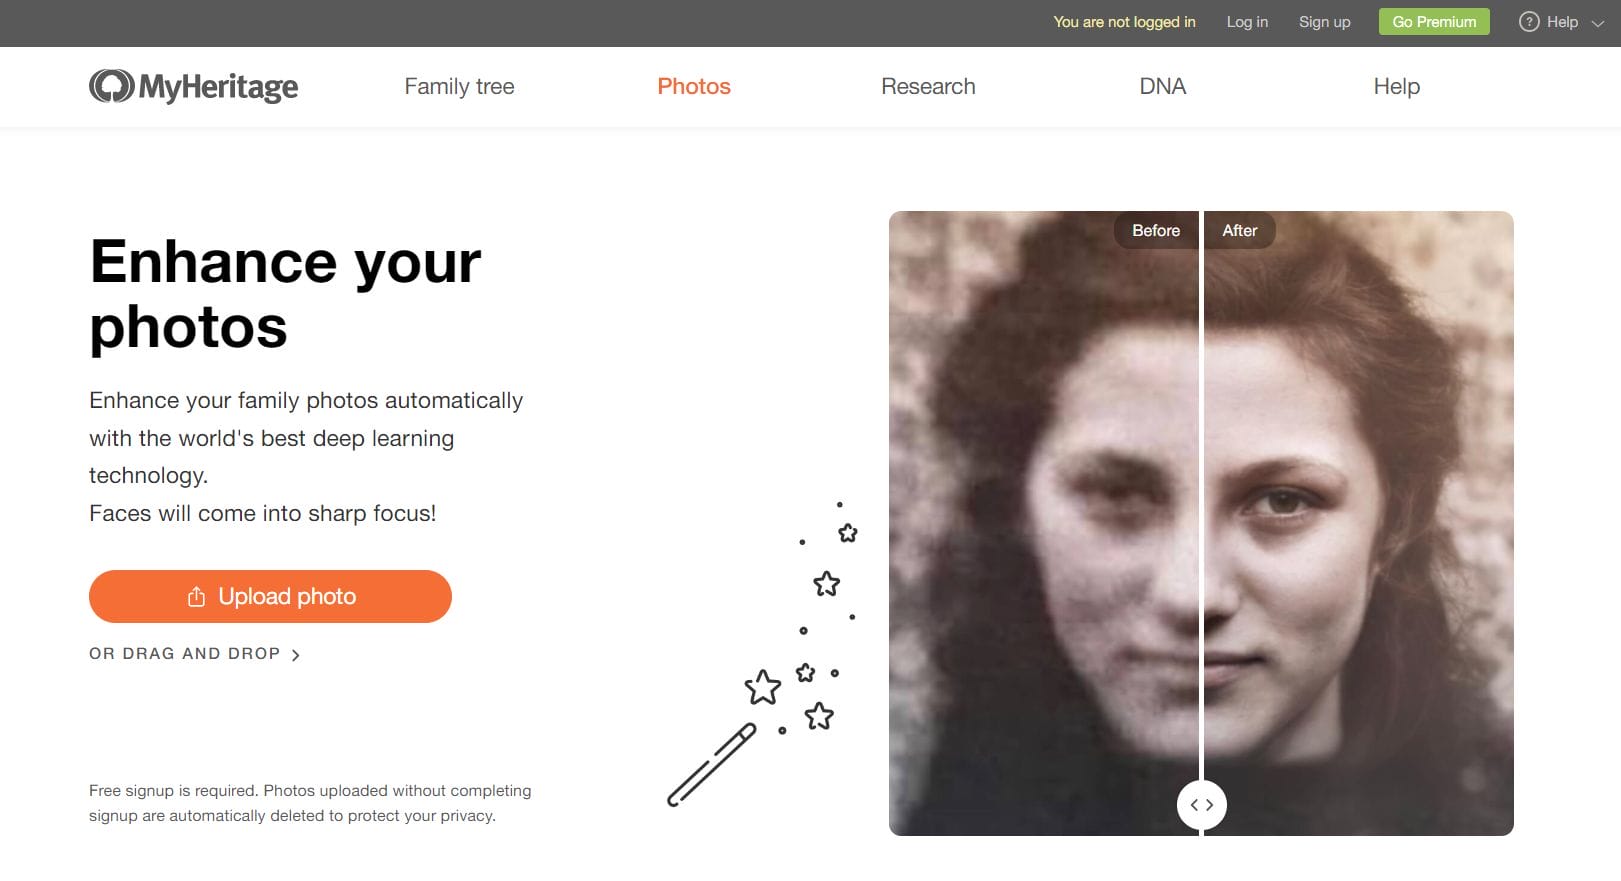
Task: Expand the drag and drop chevron
Action: tap(295, 653)
